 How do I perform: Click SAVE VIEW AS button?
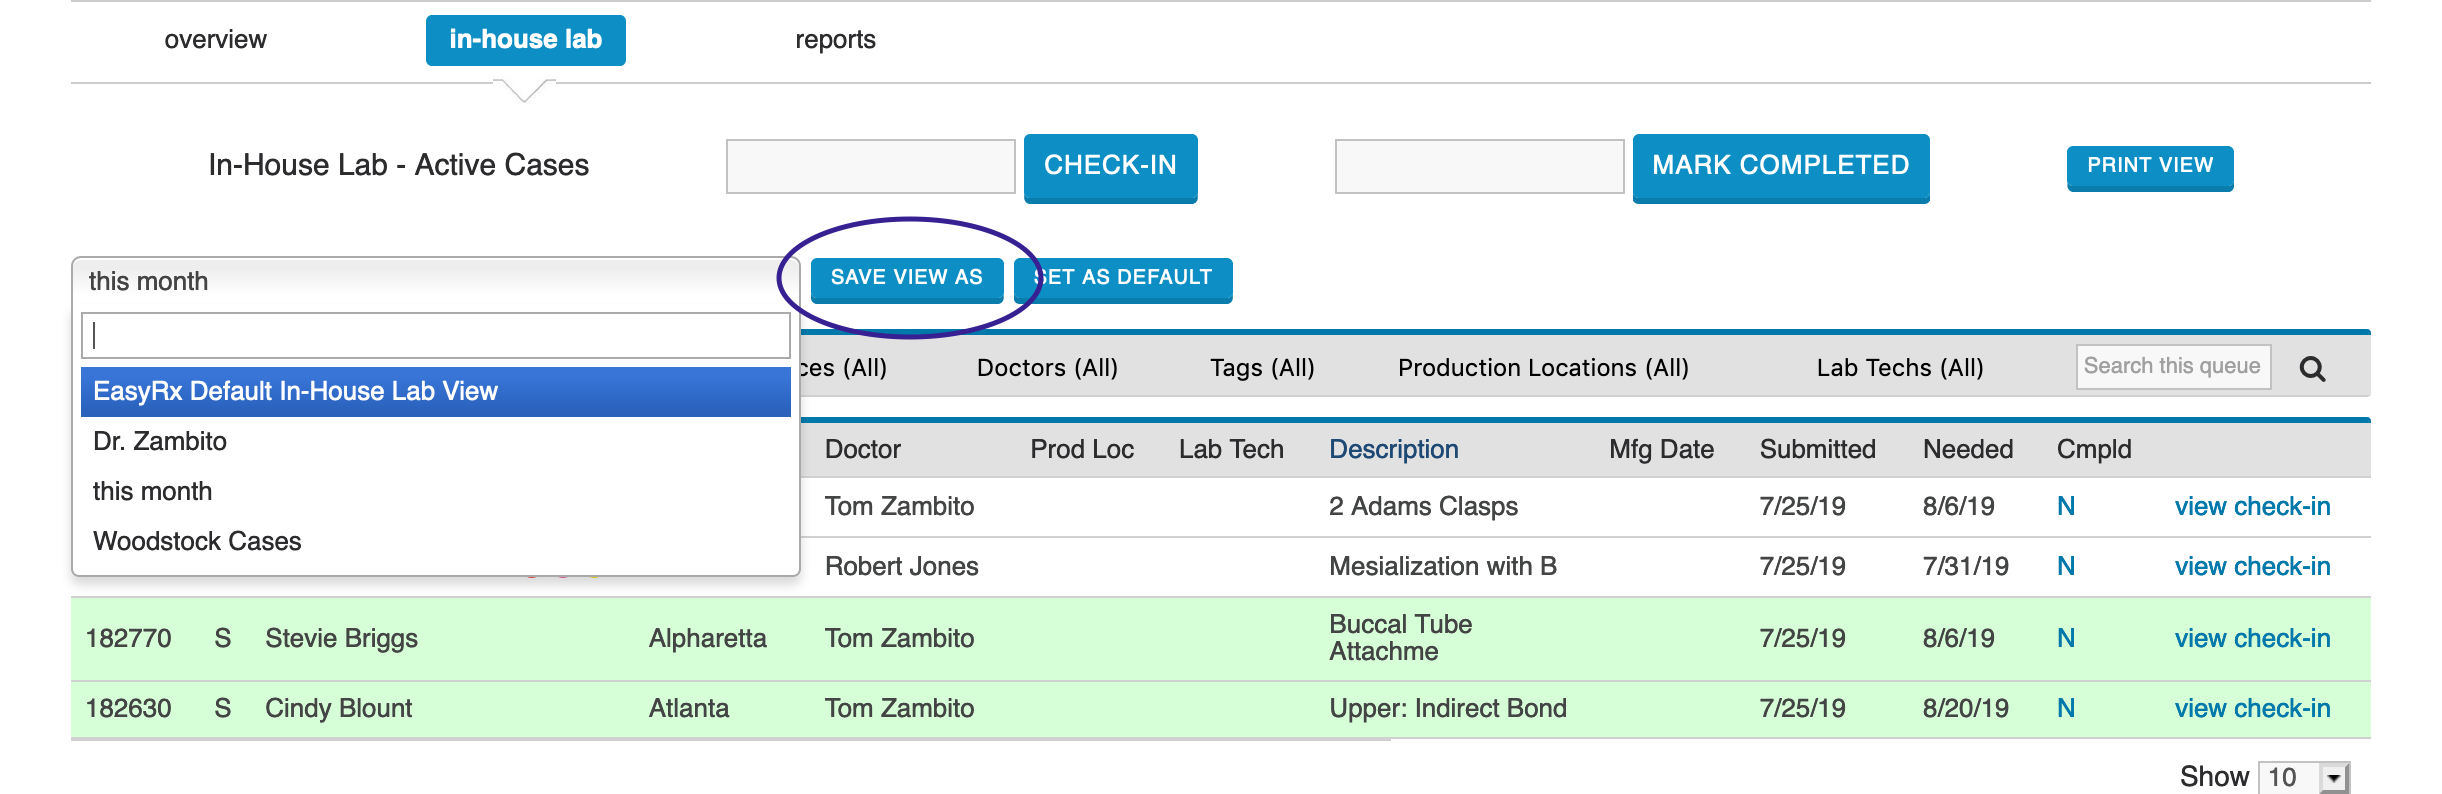point(906,278)
